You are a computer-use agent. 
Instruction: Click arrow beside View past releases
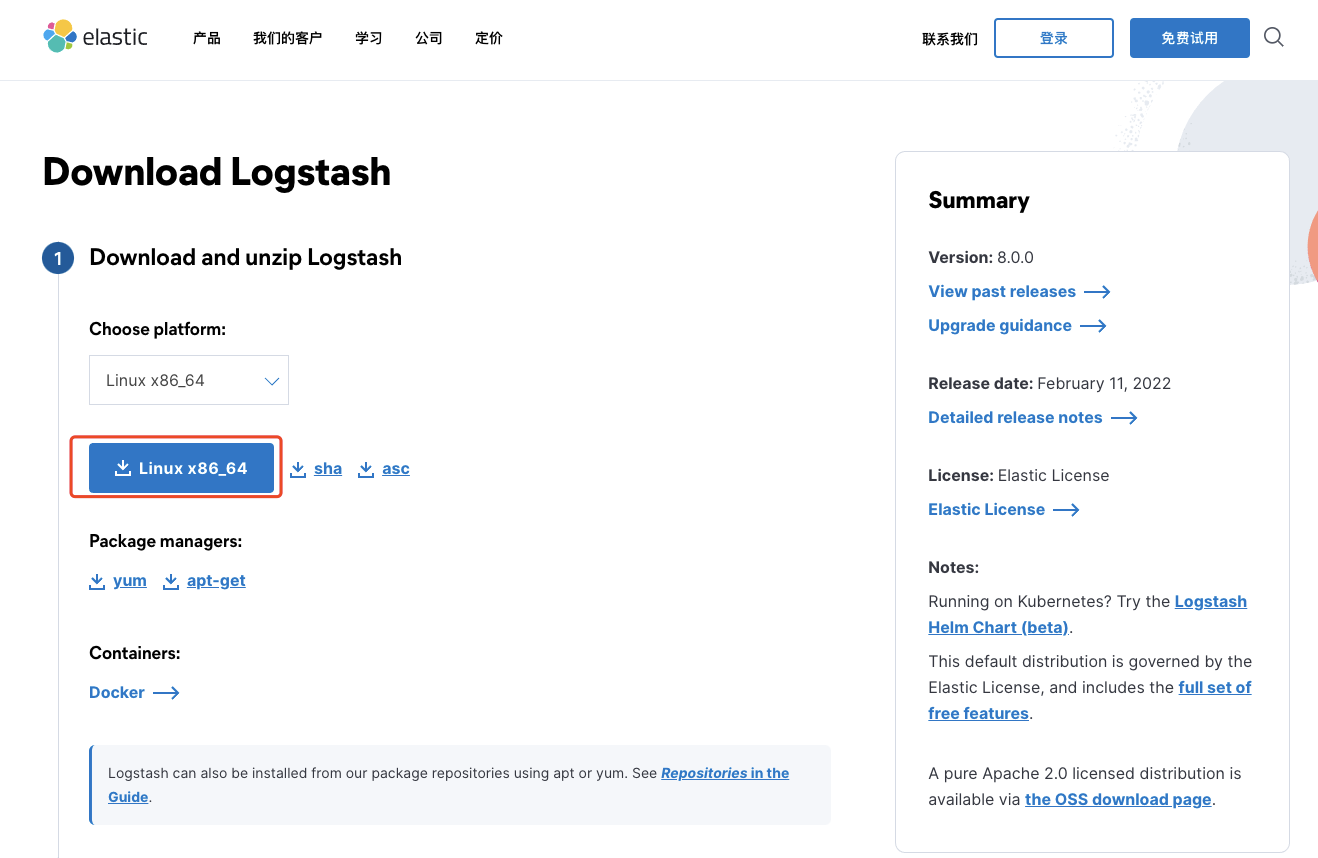(1097, 292)
